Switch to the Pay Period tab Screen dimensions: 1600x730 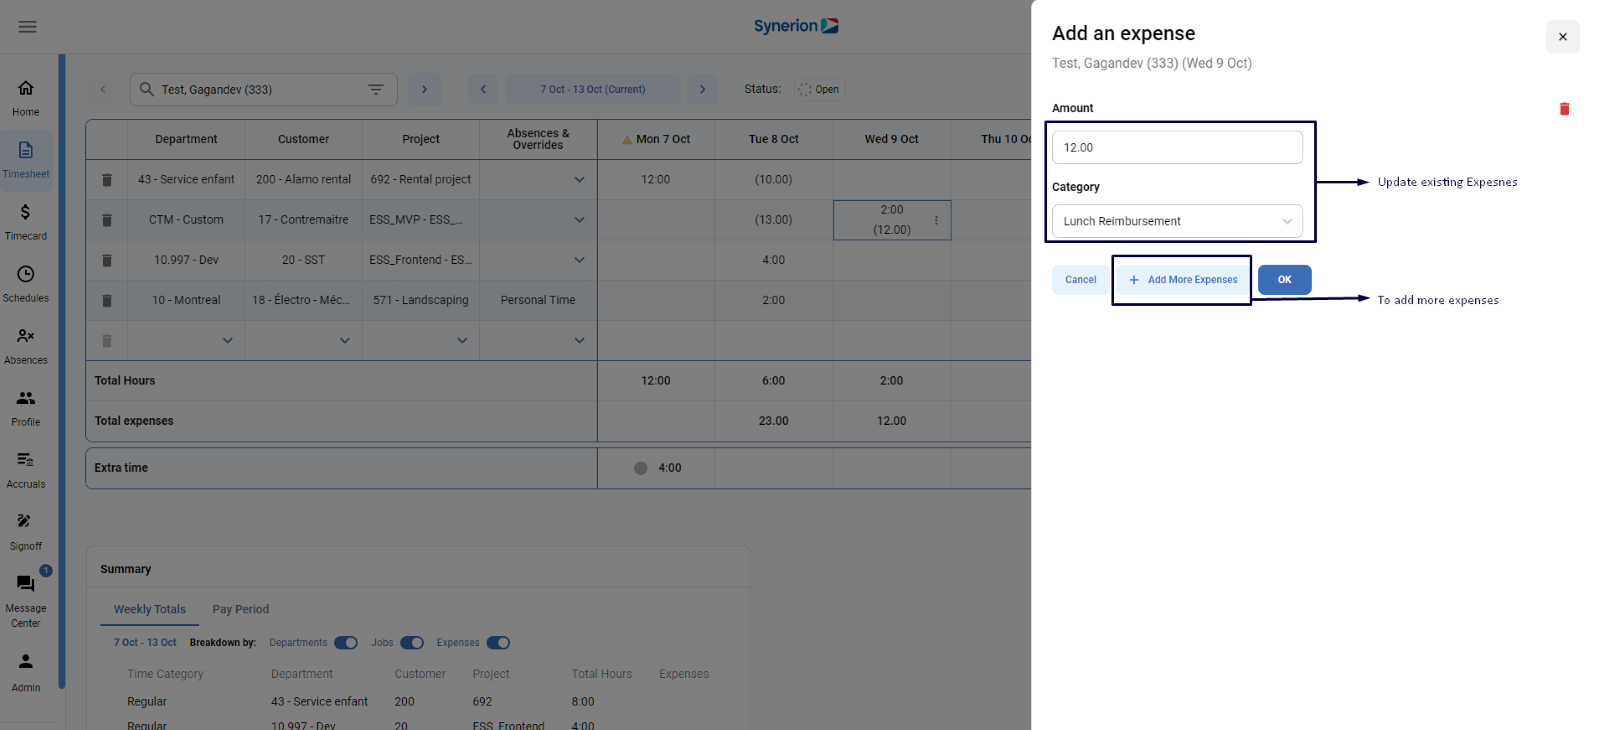click(240, 609)
